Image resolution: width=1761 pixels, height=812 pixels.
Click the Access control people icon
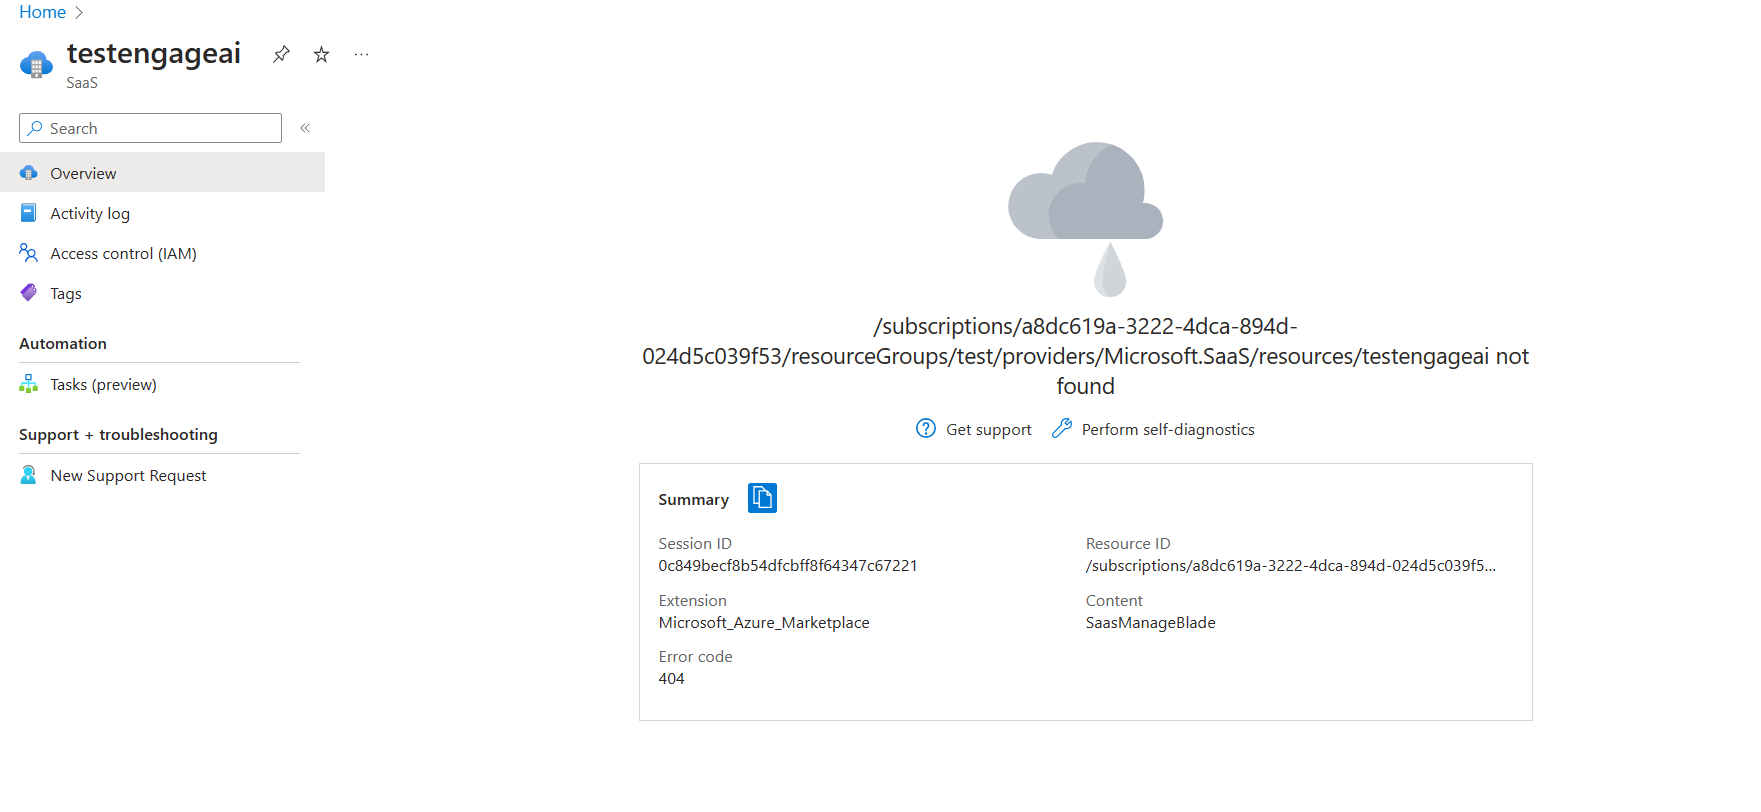(x=29, y=253)
